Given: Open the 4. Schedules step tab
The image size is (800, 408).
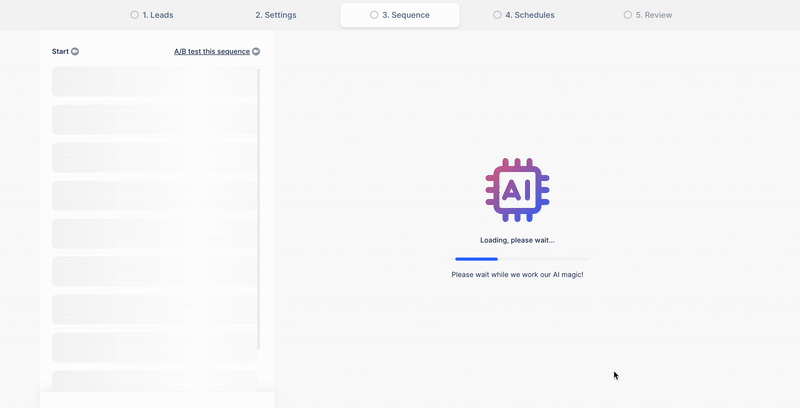Looking at the screenshot, I should [529, 15].
